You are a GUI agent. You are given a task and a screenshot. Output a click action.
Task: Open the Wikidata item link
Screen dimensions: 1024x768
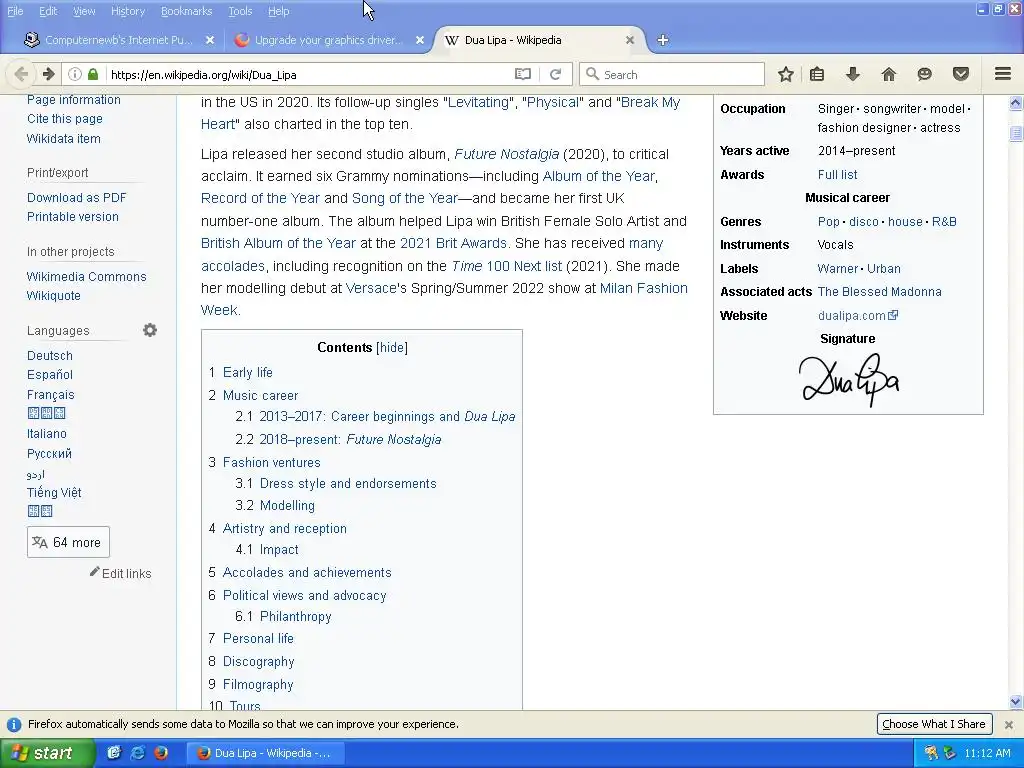point(63,138)
